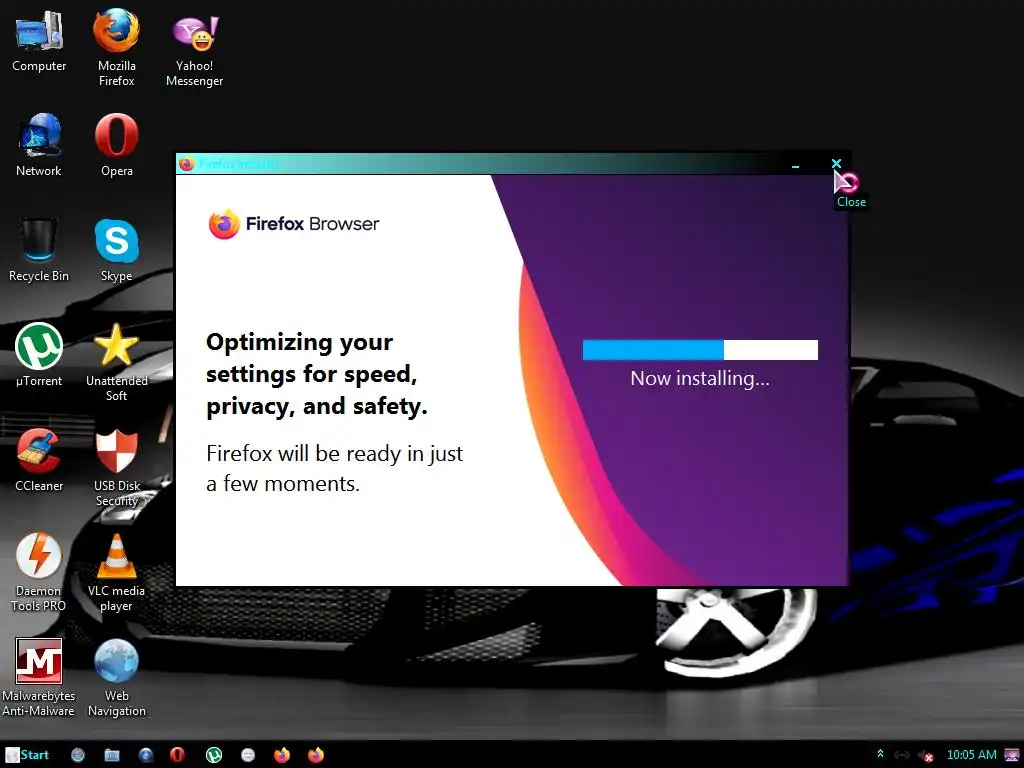The height and width of the screenshot is (768, 1024).
Task: Select the Malwarebytes Anti-Malware icon
Action: [x=39, y=677]
